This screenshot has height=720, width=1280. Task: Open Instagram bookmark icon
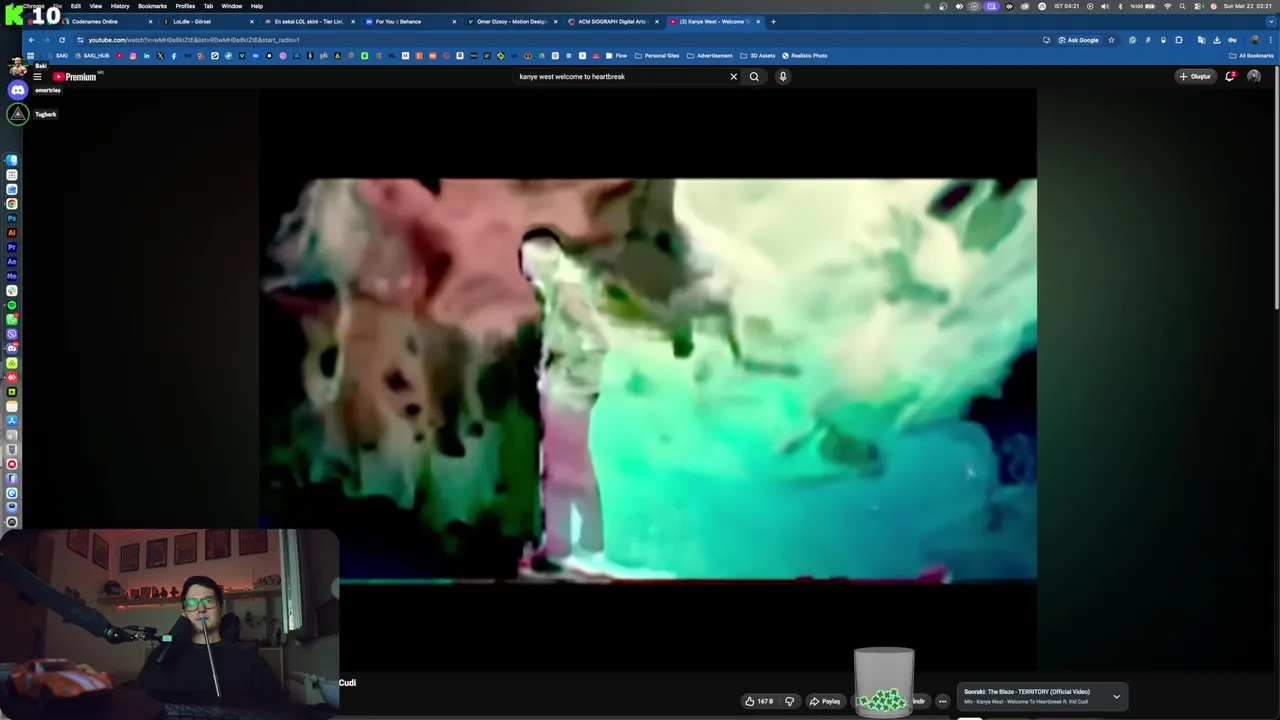pos(133,56)
